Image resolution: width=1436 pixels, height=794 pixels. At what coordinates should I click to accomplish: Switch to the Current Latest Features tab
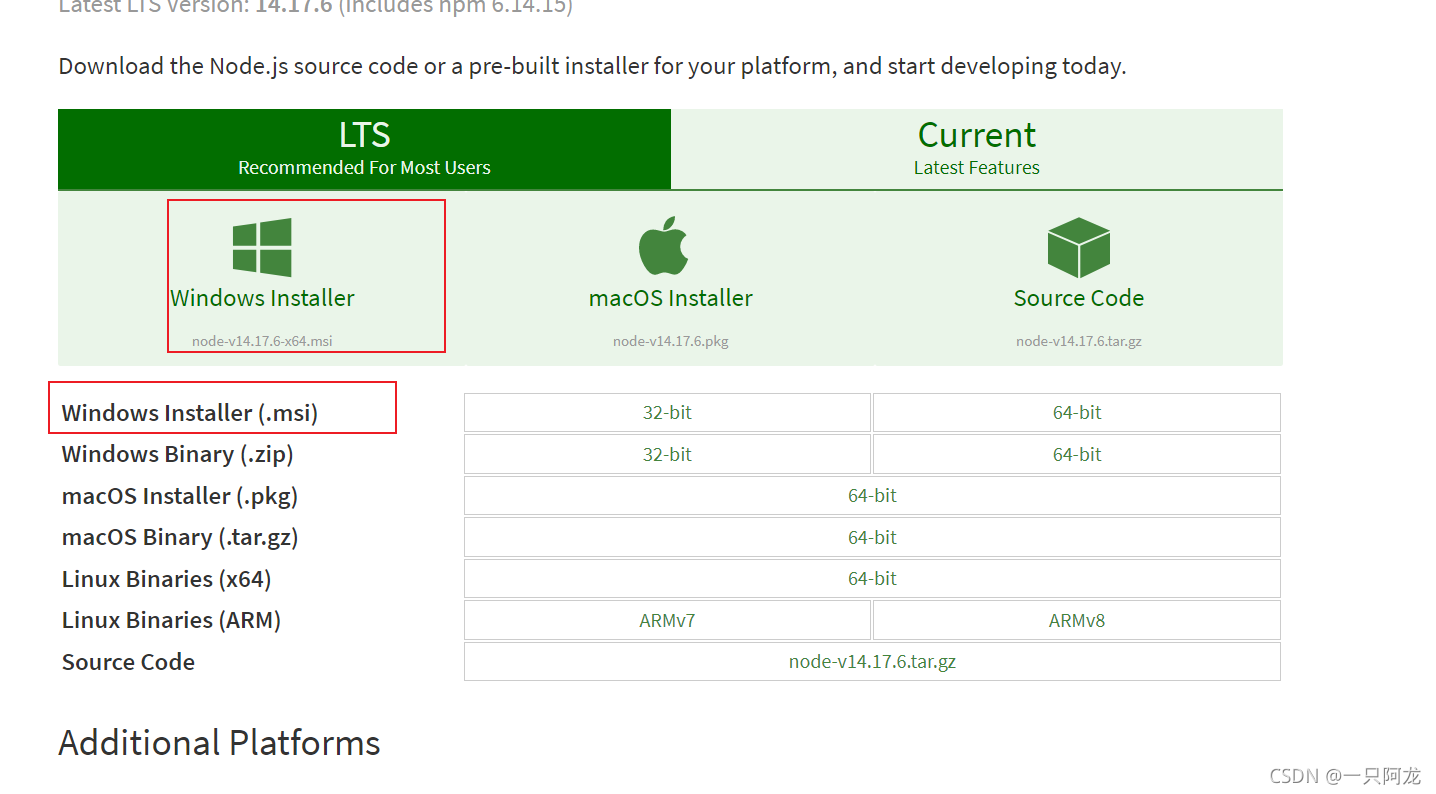977,149
